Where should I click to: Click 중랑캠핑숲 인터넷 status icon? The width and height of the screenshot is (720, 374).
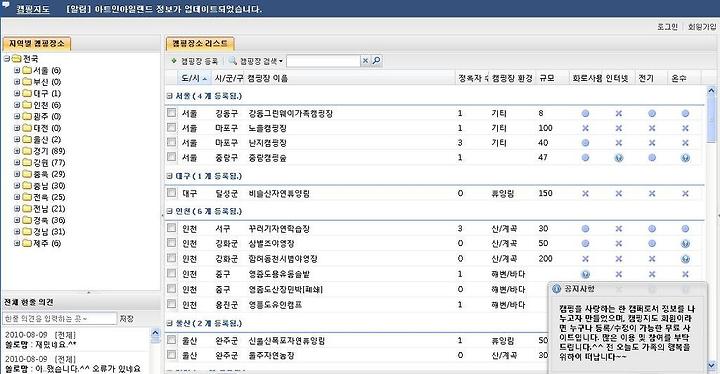click(x=619, y=158)
